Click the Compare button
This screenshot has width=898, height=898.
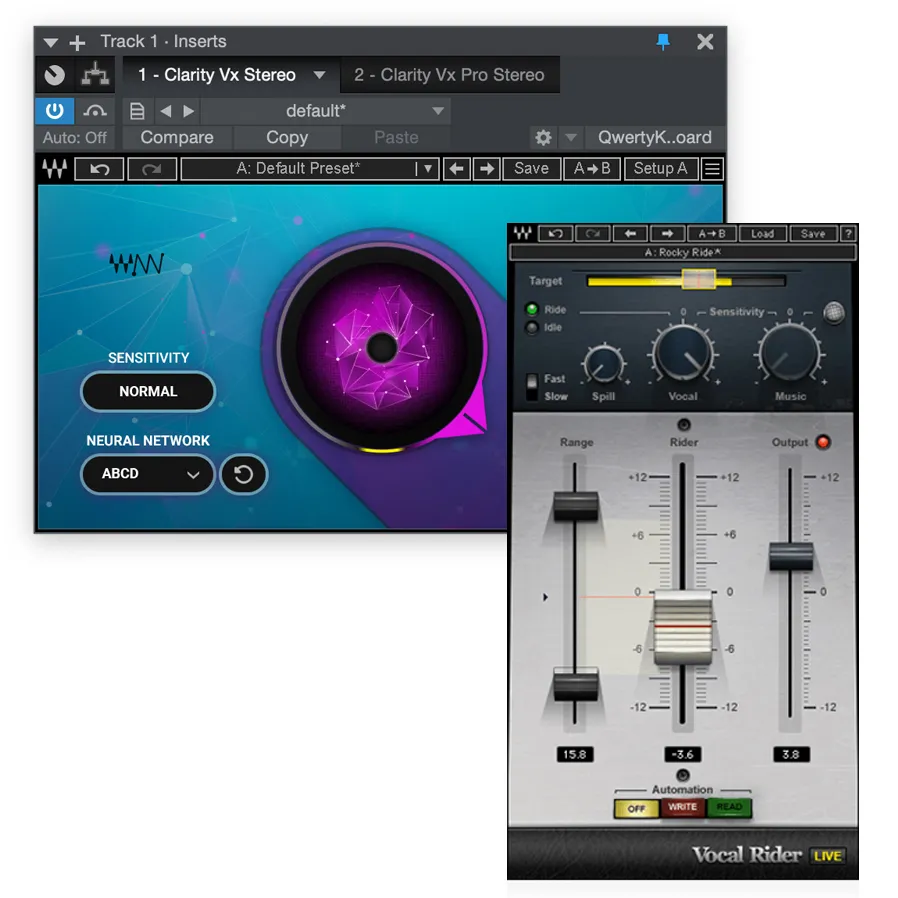click(177, 137)
